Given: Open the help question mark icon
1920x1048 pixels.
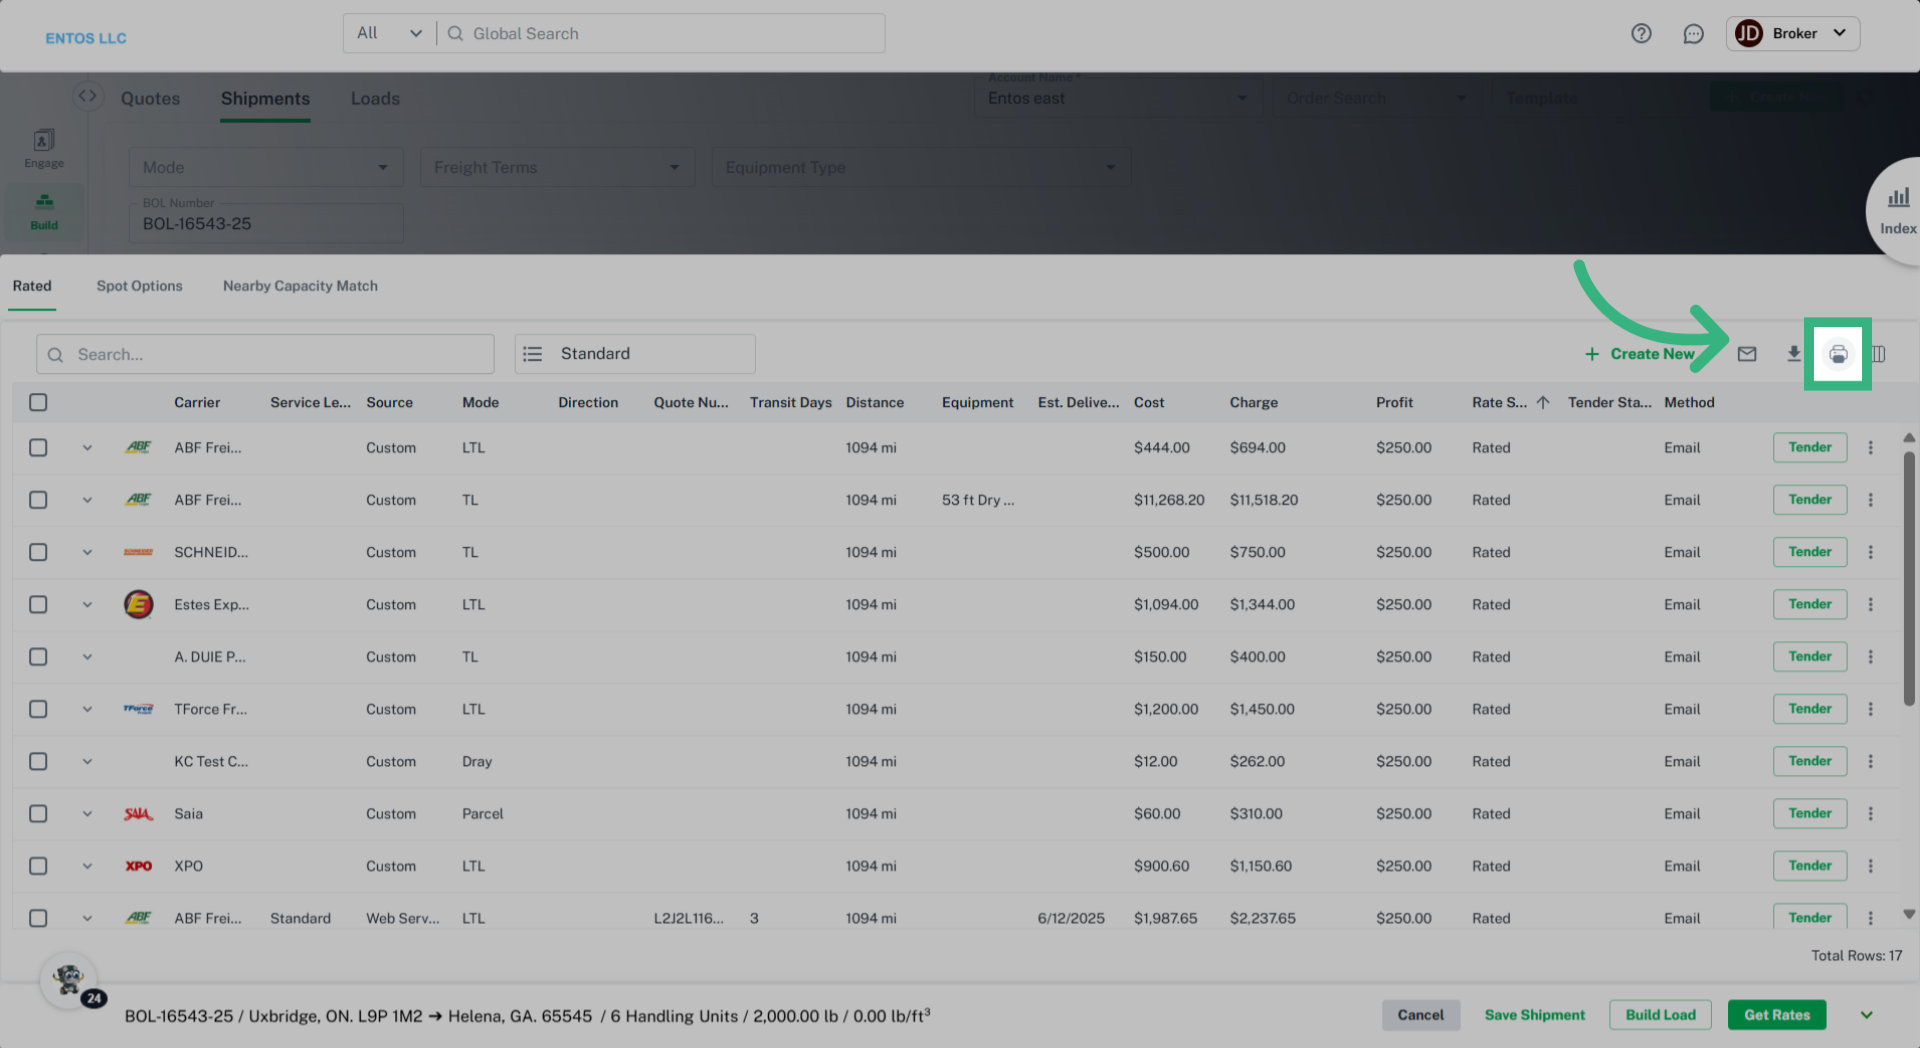Looking at the screenshot, I should [1641, 33].
